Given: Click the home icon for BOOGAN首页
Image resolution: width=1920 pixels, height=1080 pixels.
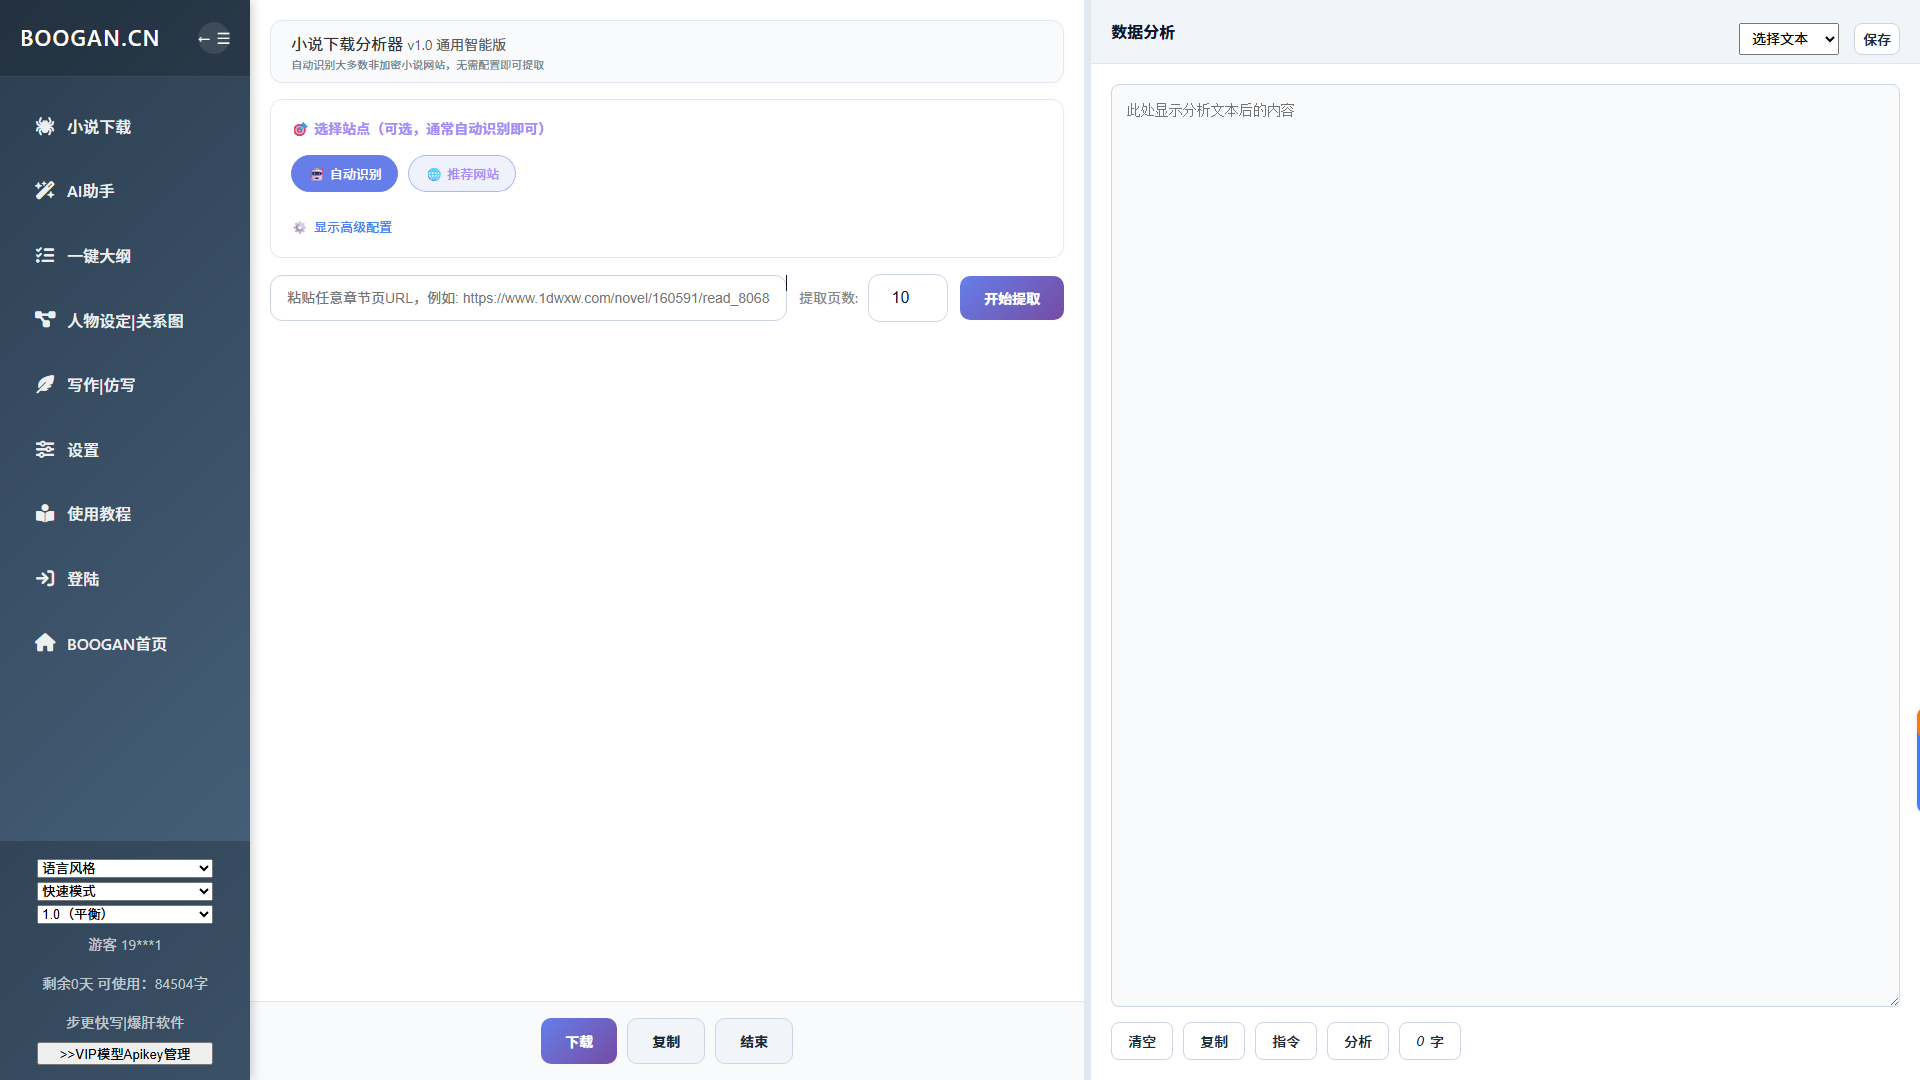Looking at the screenshot, I should [45, 642].
